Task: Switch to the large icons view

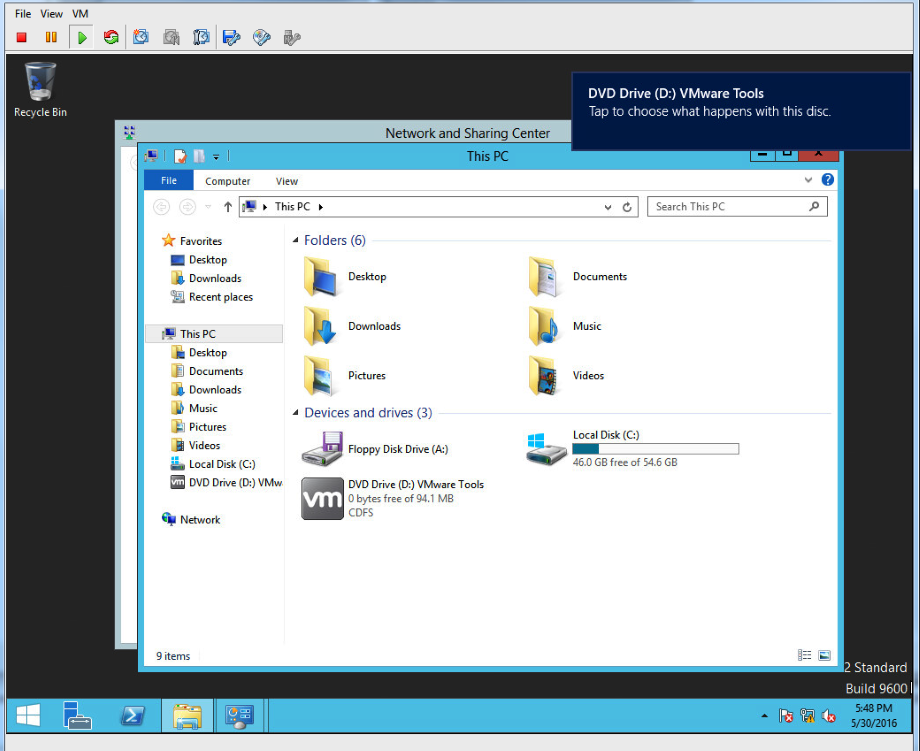Action: (824, 656)
